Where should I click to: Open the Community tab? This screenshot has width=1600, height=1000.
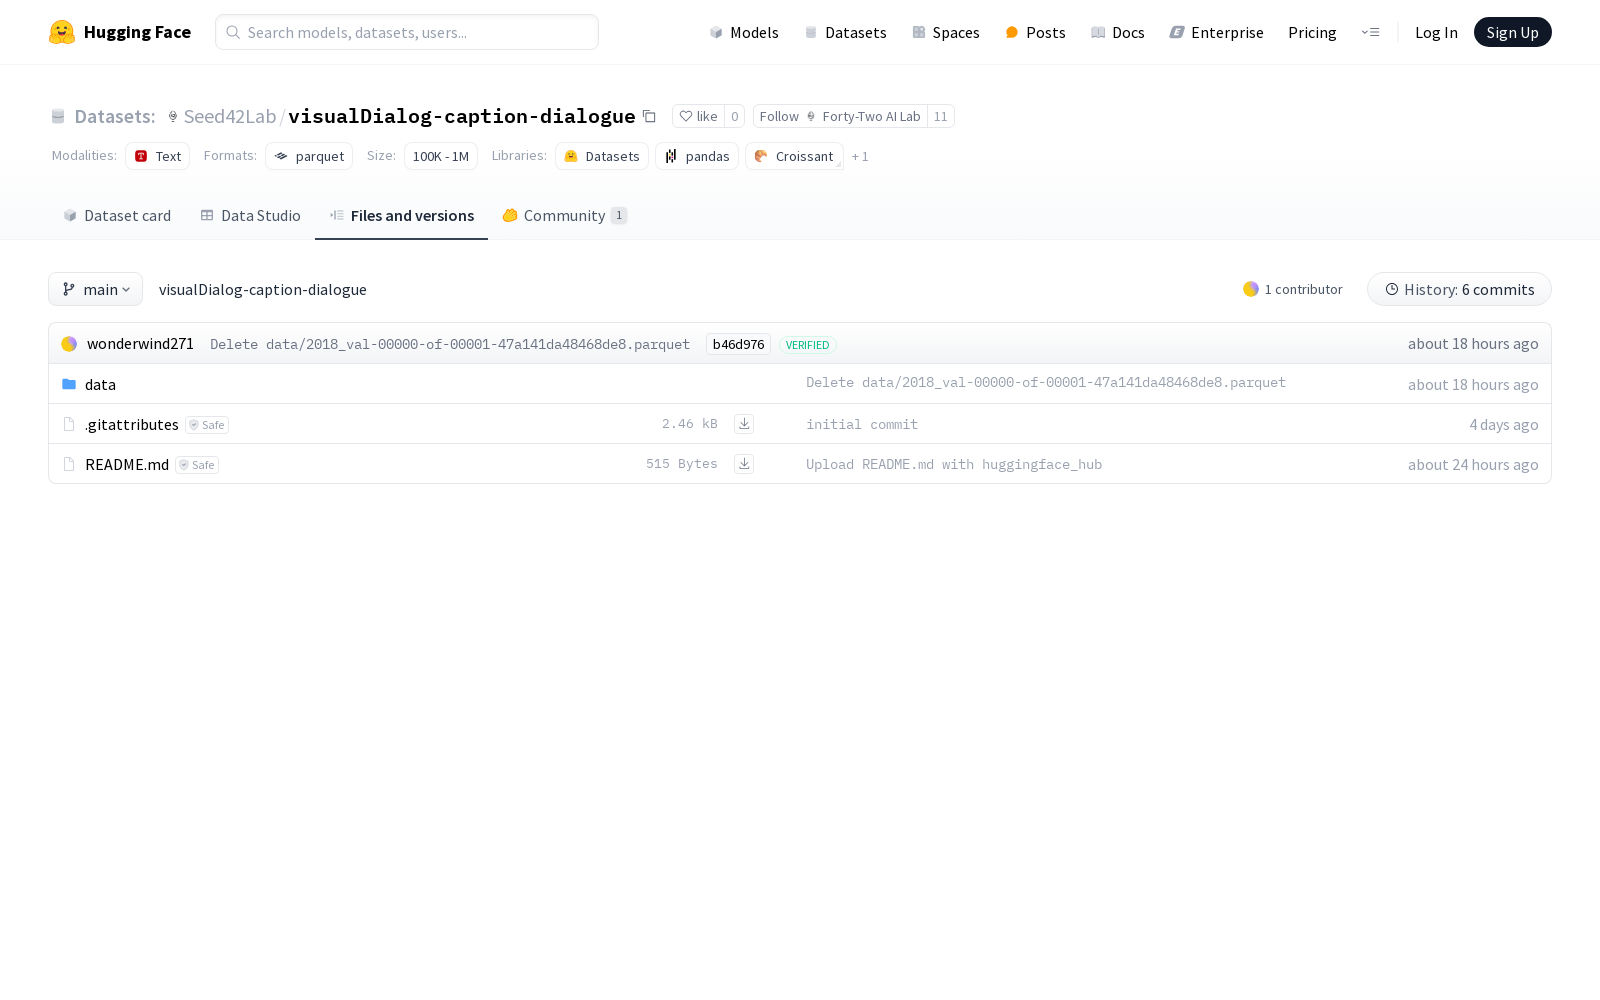click(x=565, y=215)
